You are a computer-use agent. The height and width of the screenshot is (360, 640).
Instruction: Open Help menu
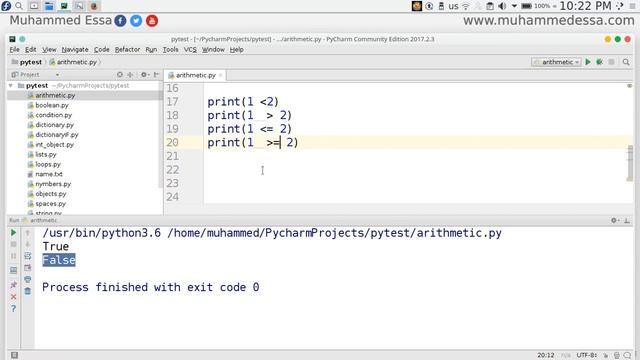click(x=236, y=49)
